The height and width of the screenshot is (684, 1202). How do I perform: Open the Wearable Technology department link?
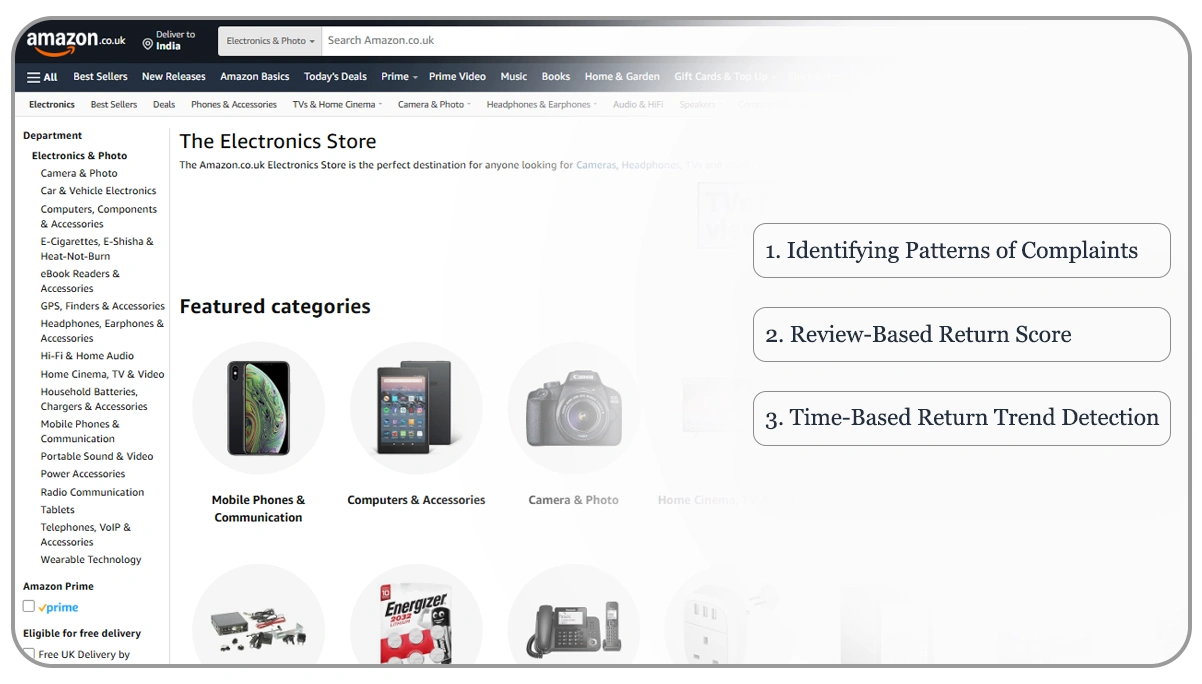coord(90,559)
